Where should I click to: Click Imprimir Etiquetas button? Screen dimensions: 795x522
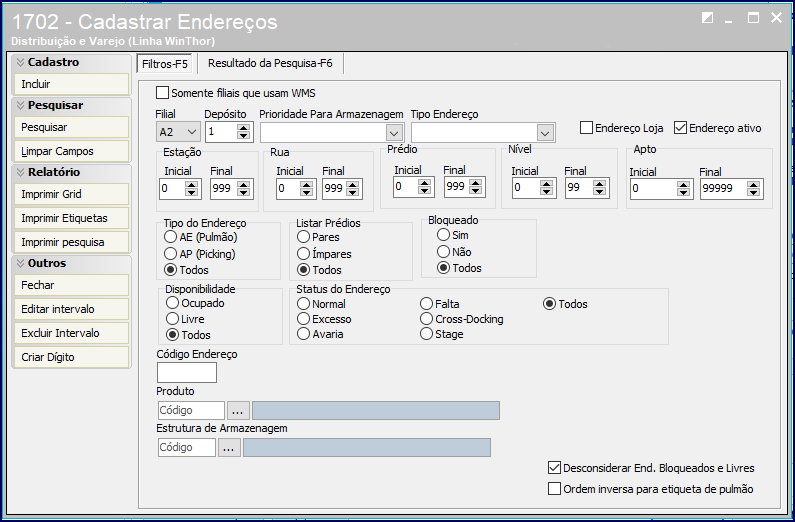tap(71, 218)
